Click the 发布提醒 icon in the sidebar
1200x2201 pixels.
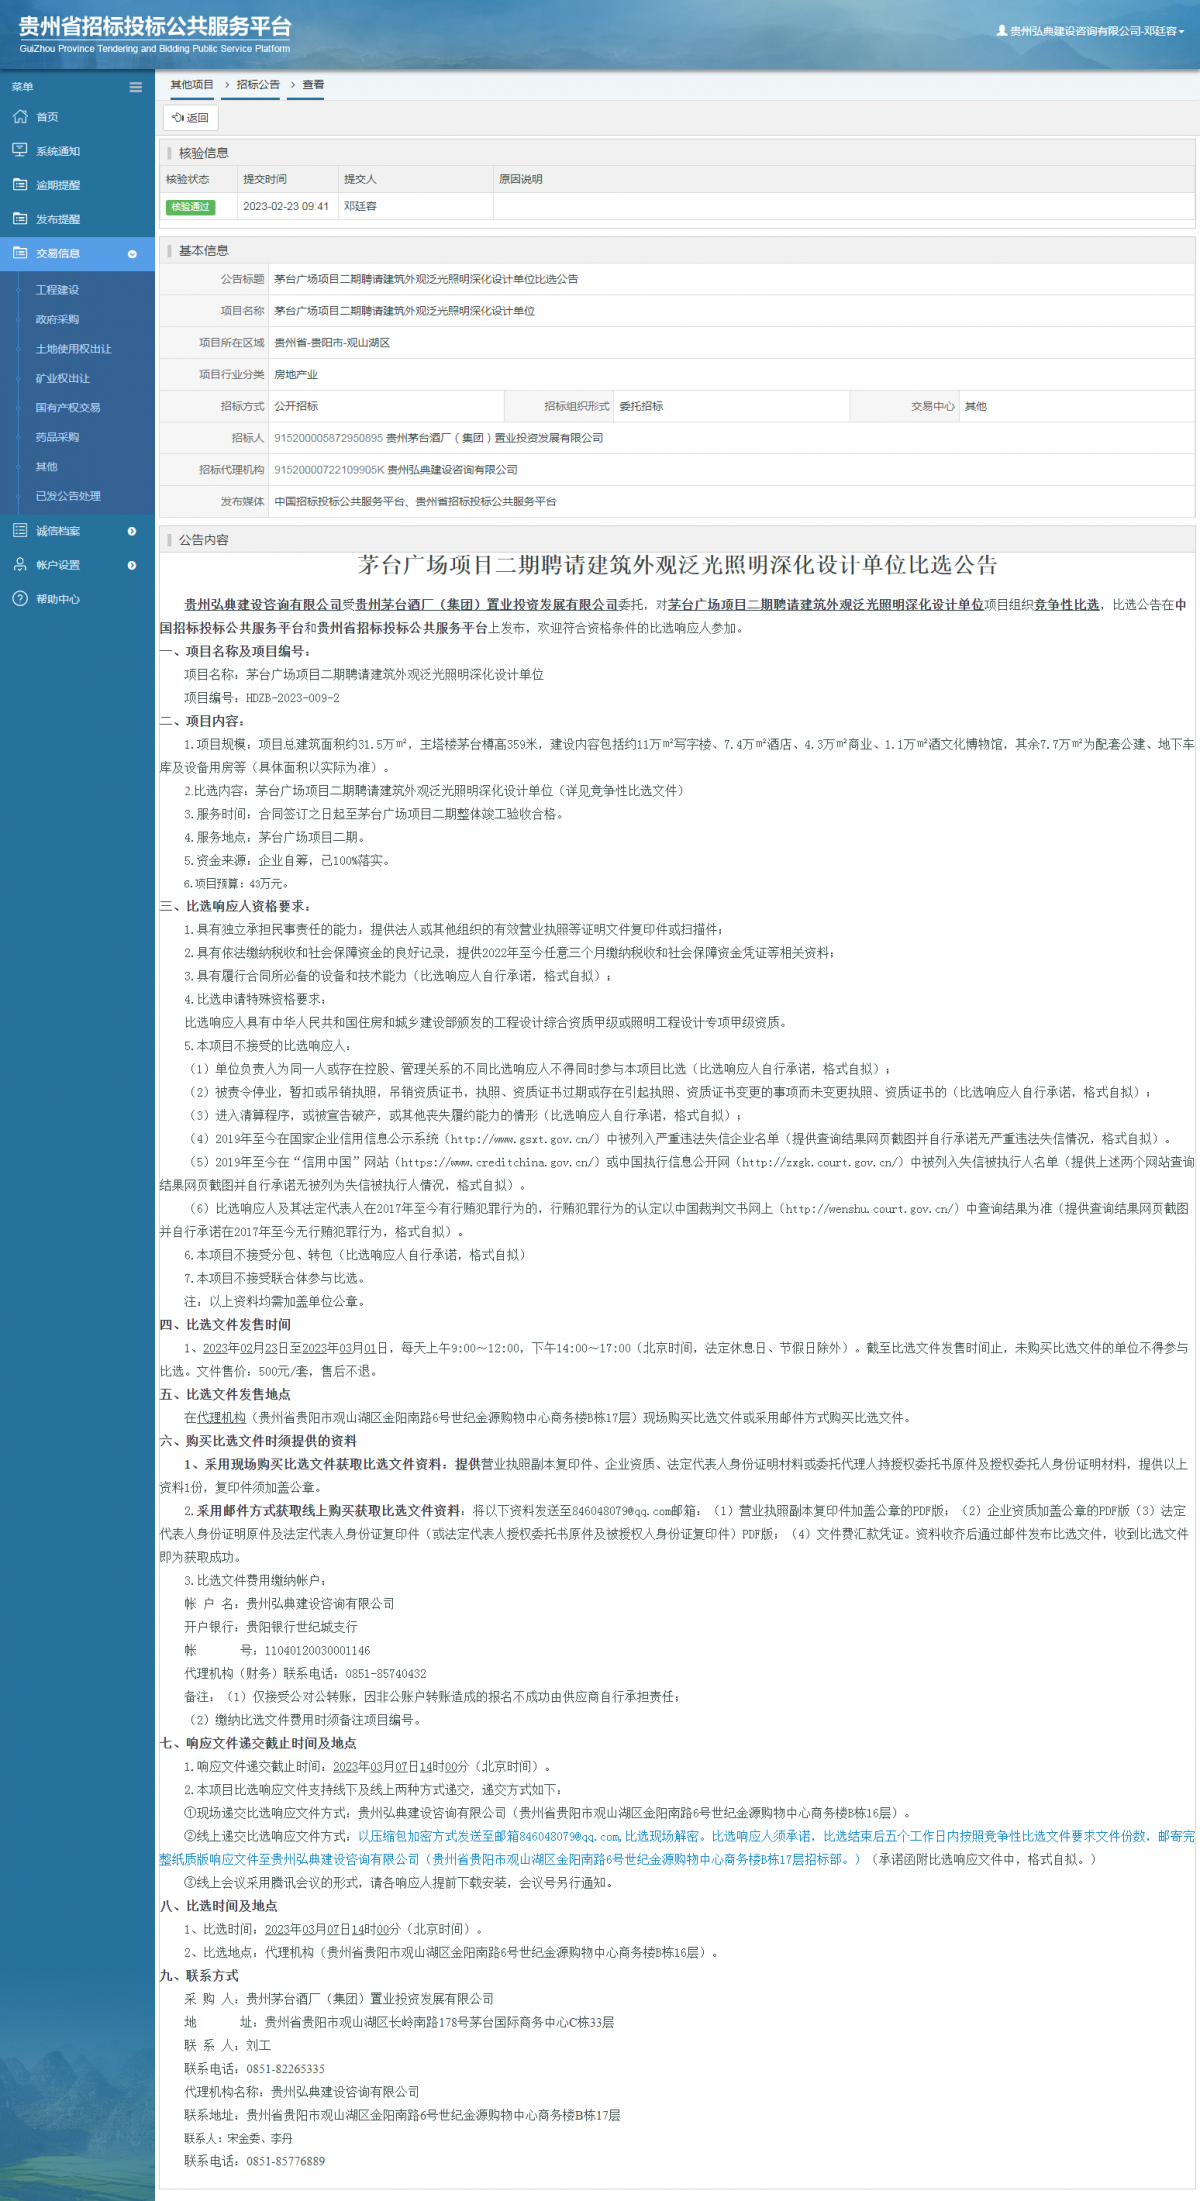coord(20,218)
